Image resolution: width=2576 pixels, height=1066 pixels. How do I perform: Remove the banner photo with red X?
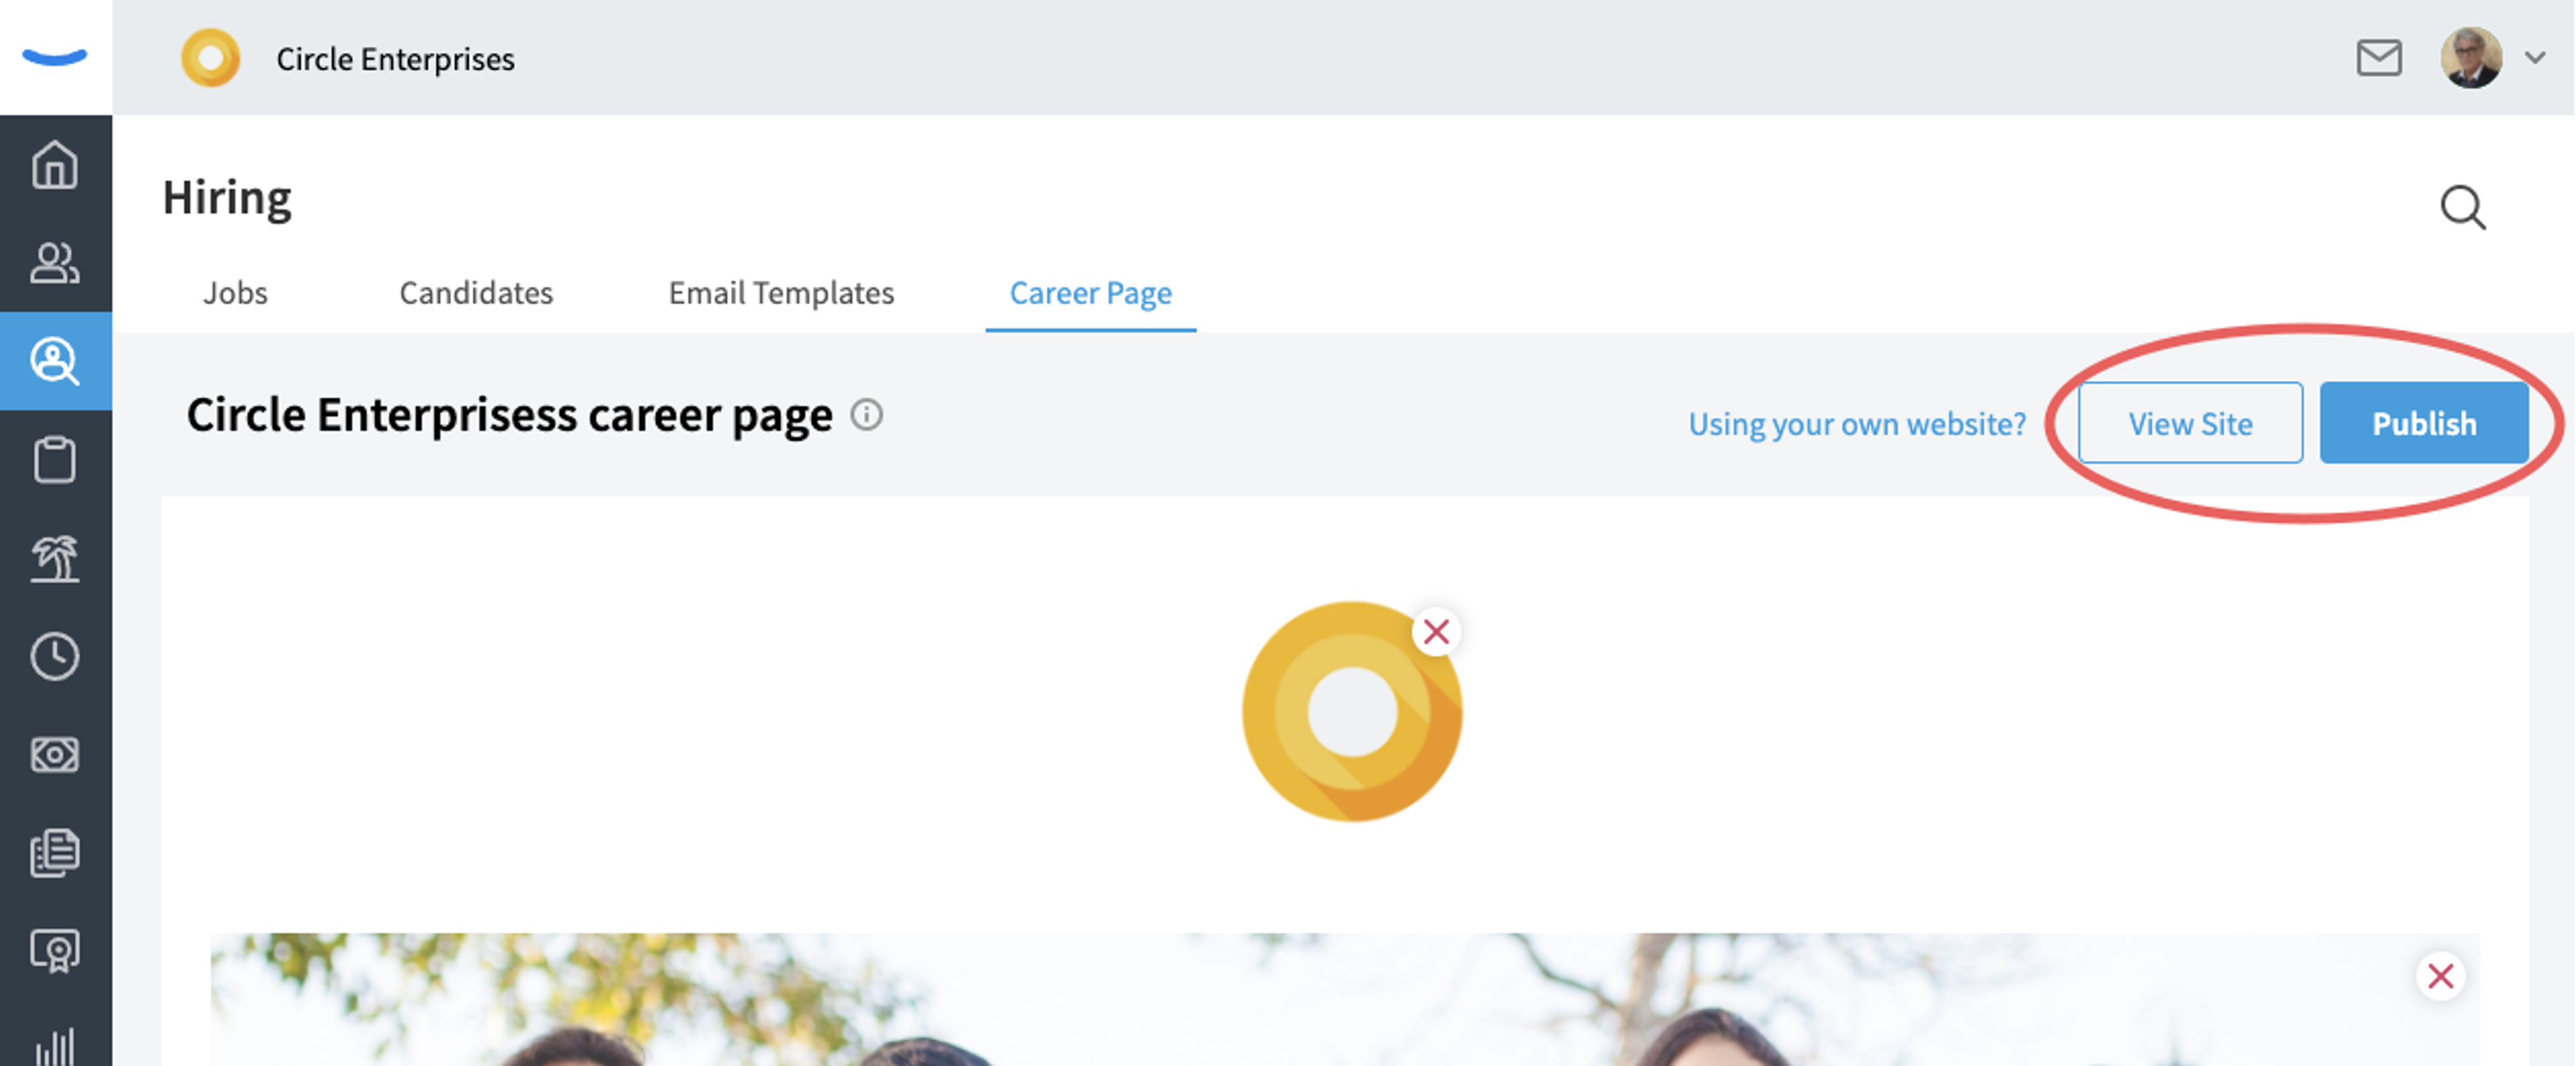[x=2440, y=975]
